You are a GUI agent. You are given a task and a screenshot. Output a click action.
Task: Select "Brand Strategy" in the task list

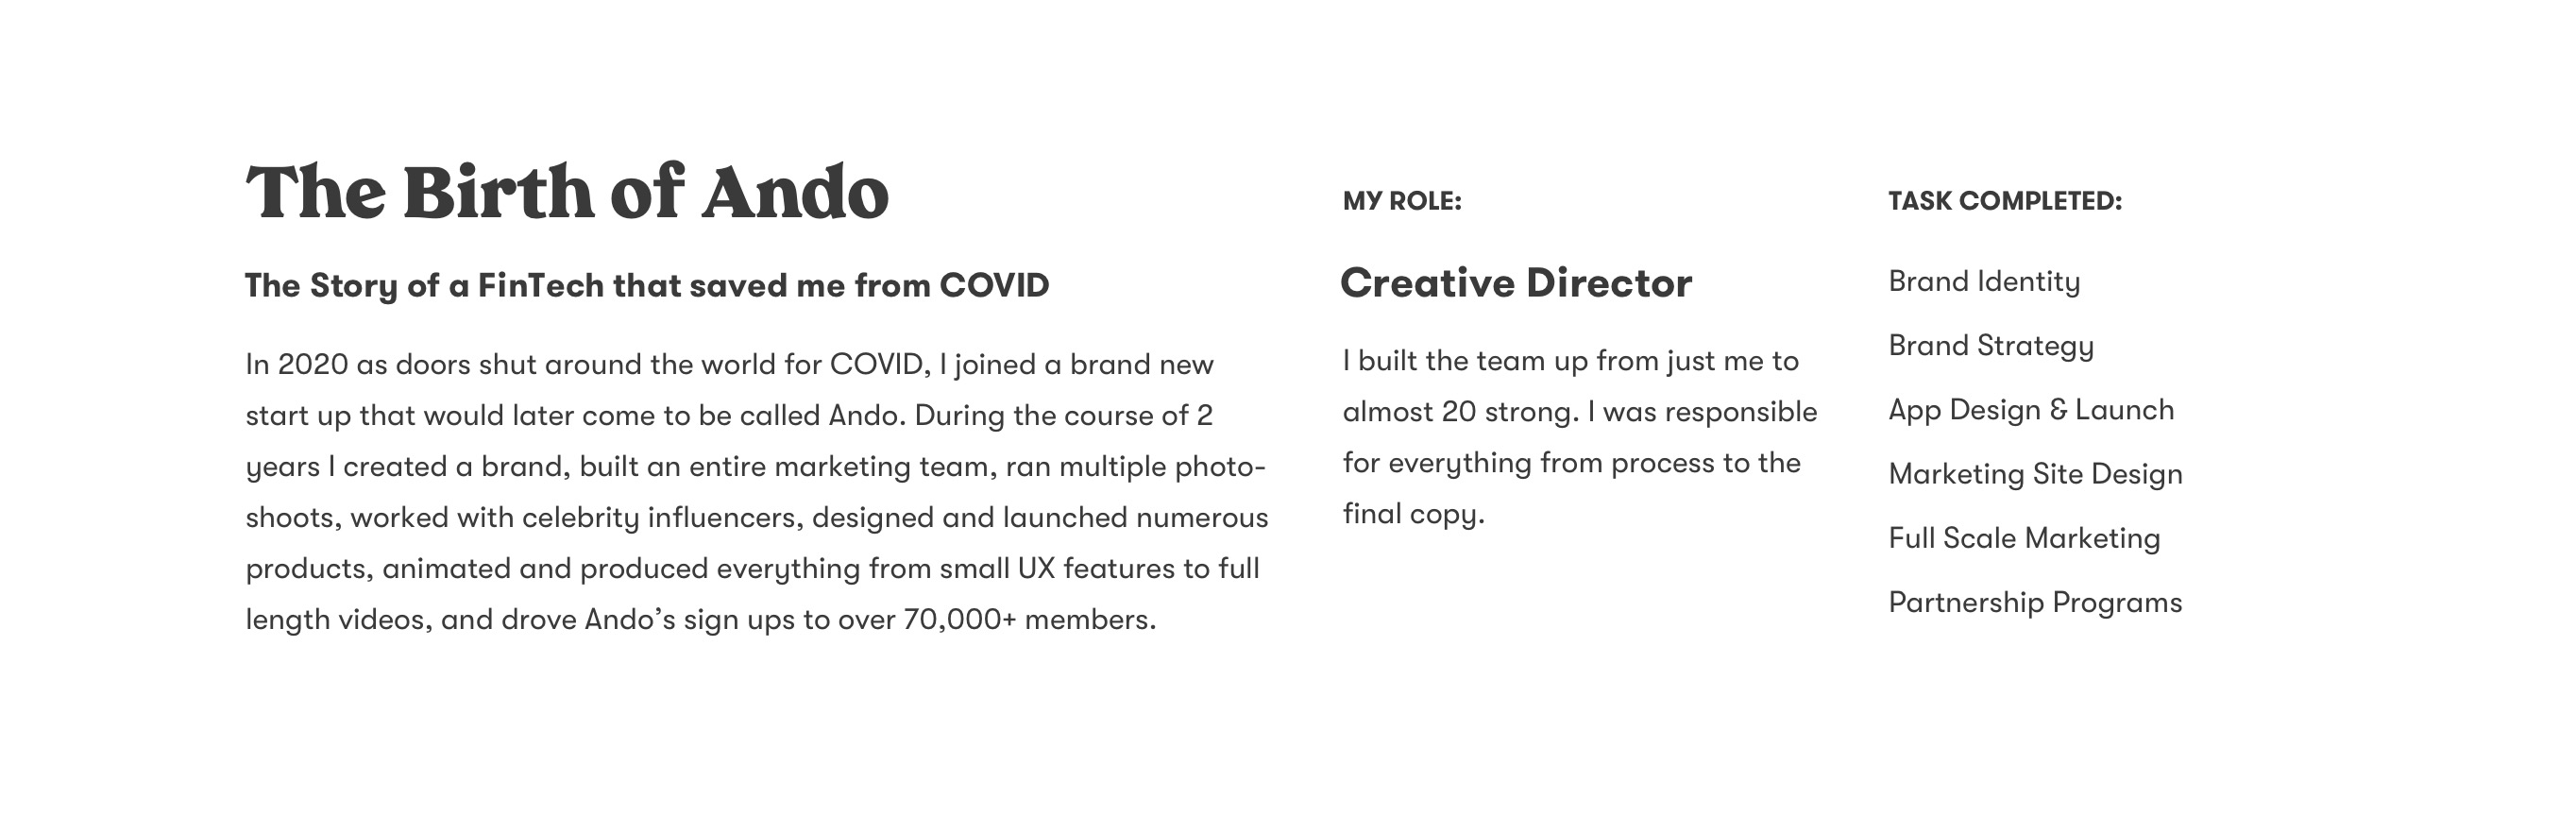[x=1990, y=346]
